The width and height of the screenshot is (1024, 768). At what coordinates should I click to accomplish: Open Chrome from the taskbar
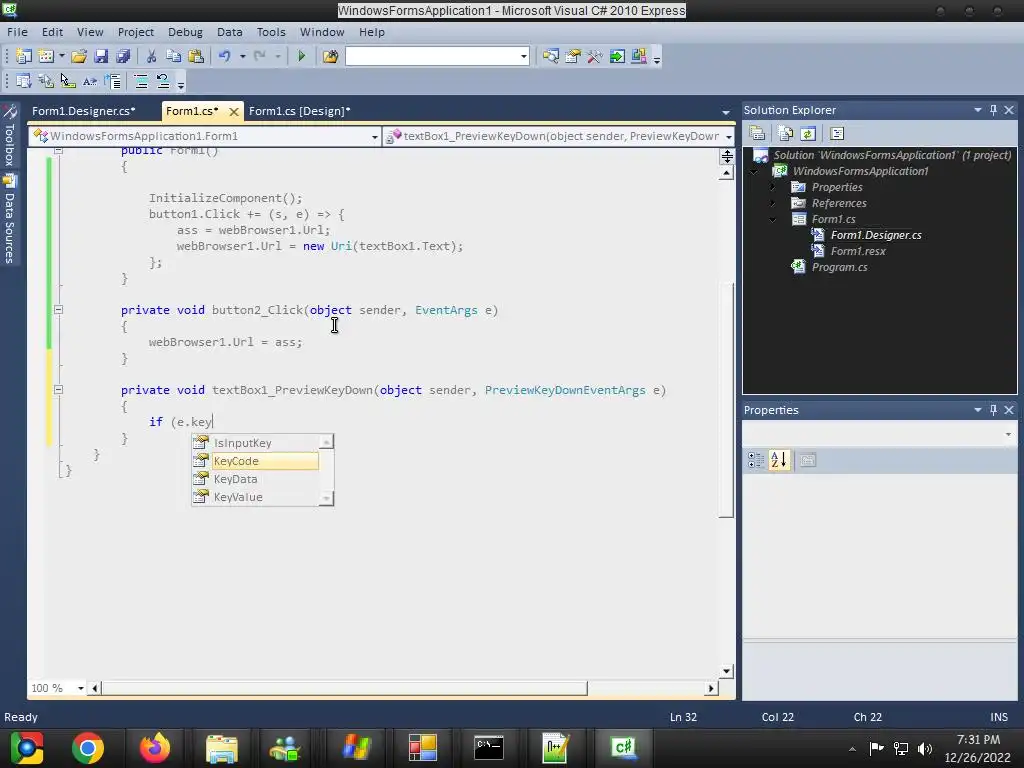click(x=88, y=748)
